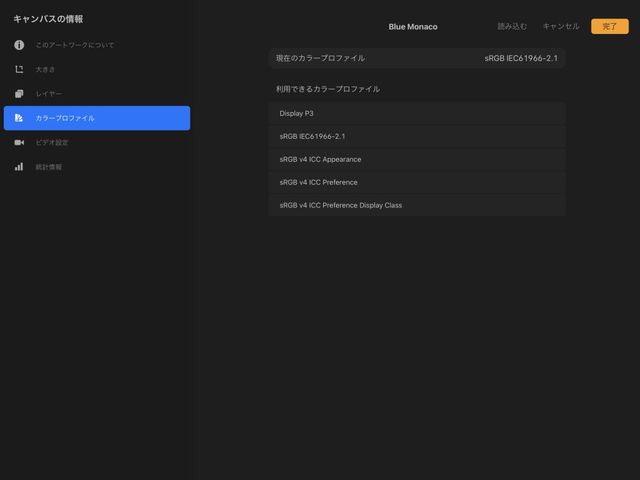640x480 pixels.
Task: Click the Blue Monaco canvas title
Action: (x=413, y=27)
